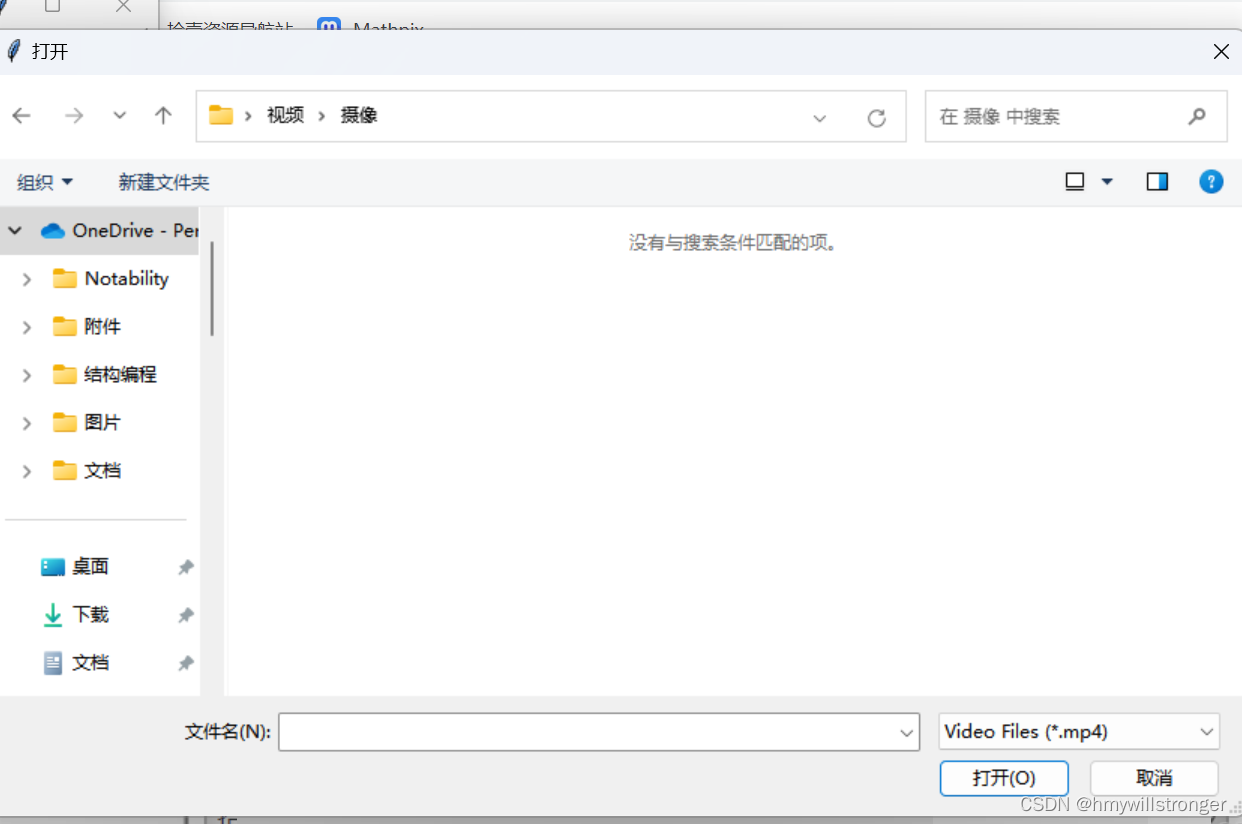Click 视频 in the breadcrumb path
1242x824 pixels.
coord(284,114)
